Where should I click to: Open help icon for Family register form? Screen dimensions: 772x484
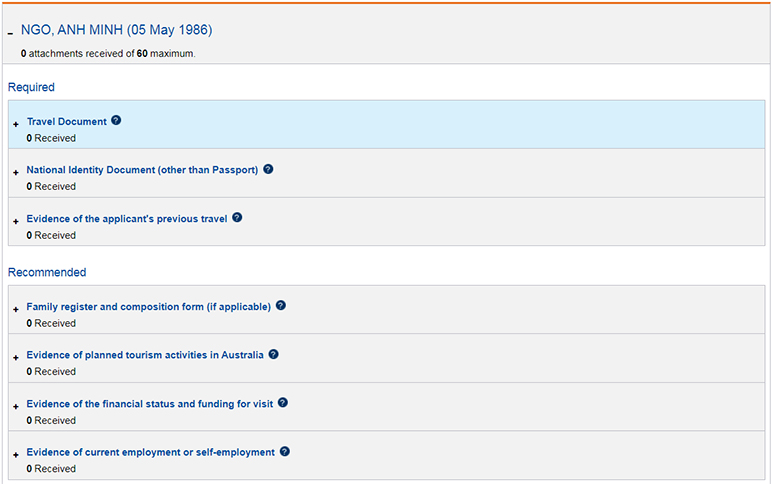pyautogui.click(x=281, y=305)
